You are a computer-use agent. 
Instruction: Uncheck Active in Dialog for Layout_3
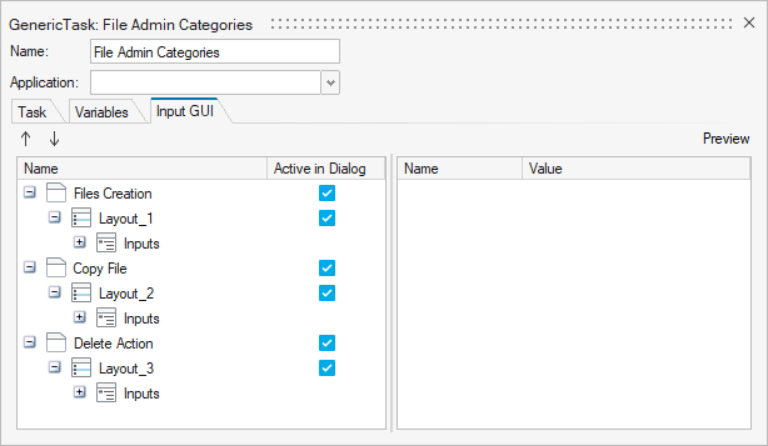[327, 368]
